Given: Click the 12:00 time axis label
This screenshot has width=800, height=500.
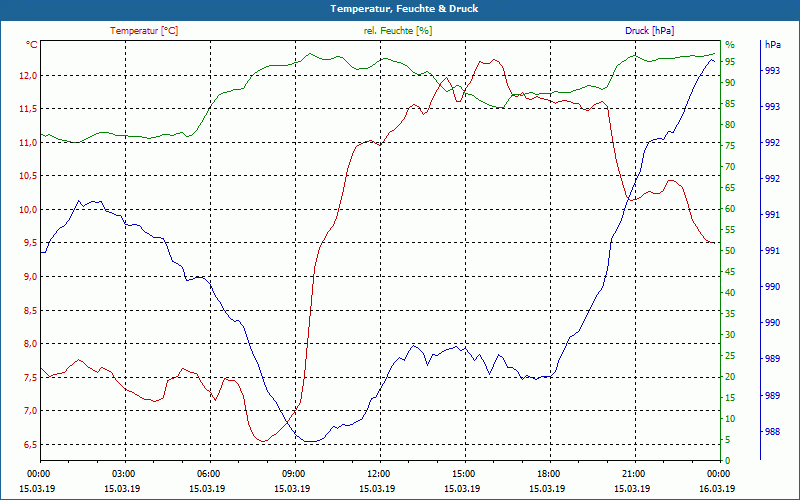Looking at the screenshot, I should (377, 473).
